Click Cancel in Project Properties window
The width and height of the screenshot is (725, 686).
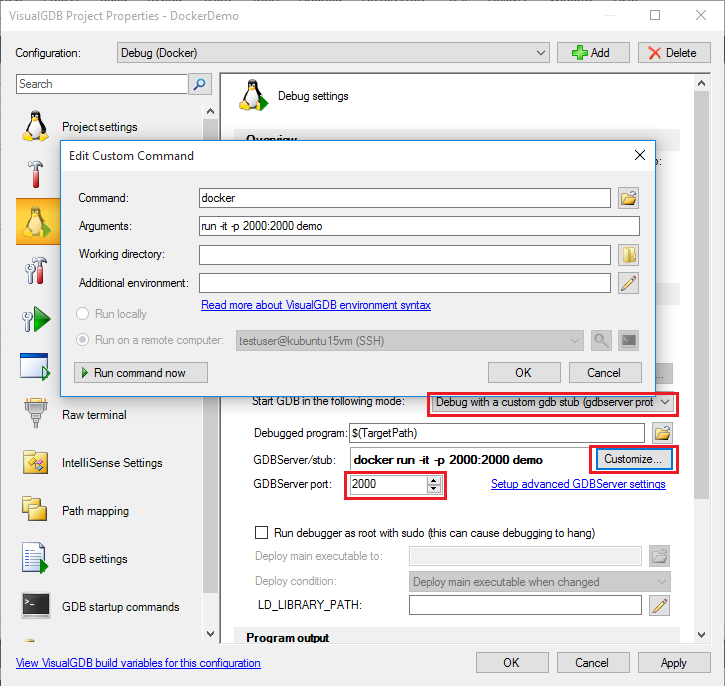593,663
